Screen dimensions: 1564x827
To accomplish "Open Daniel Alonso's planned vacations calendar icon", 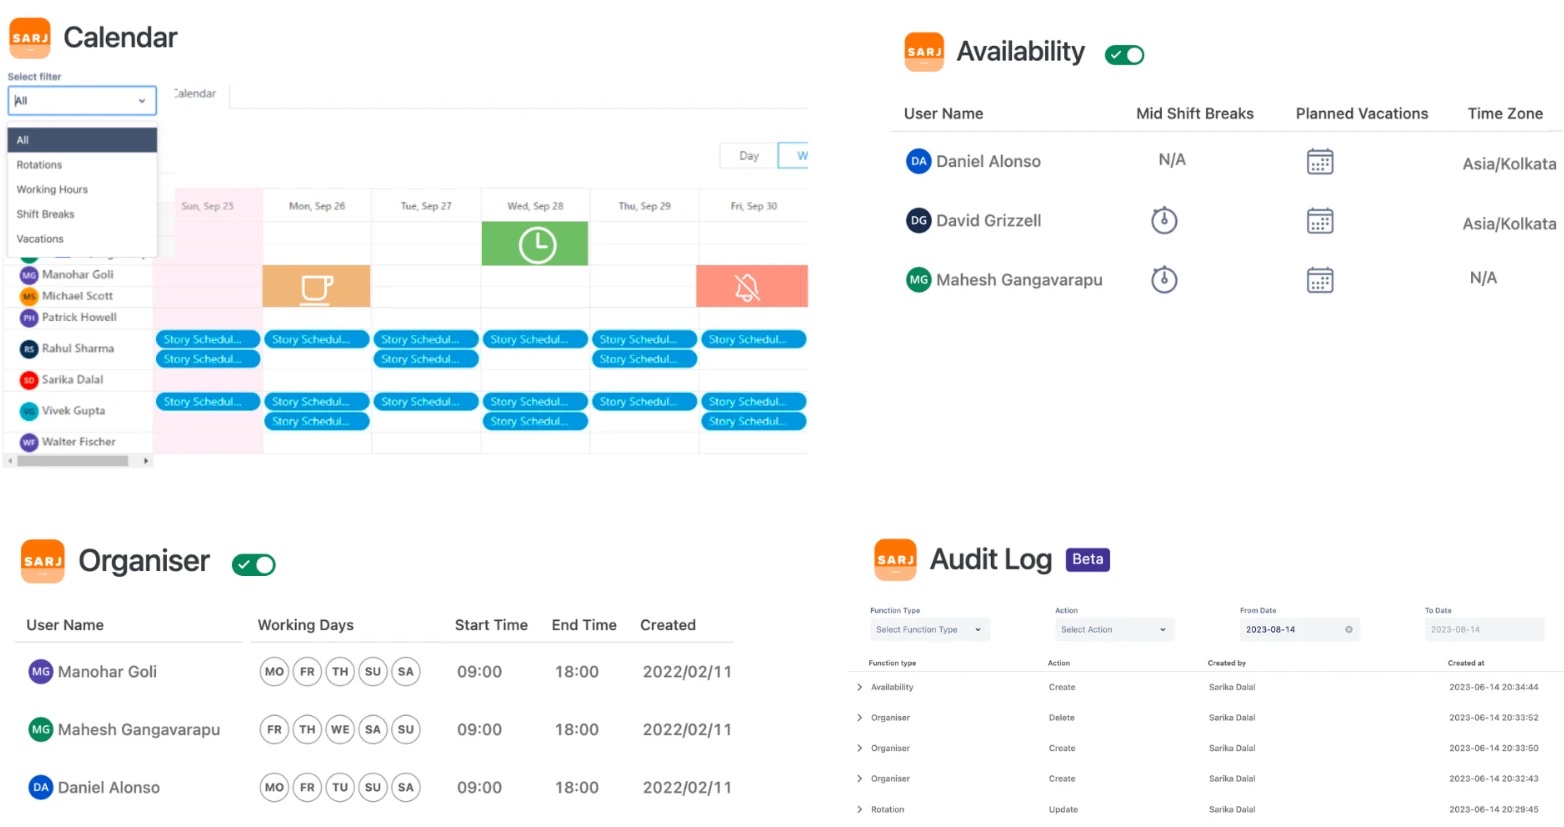I will [x=1320, y=162].
